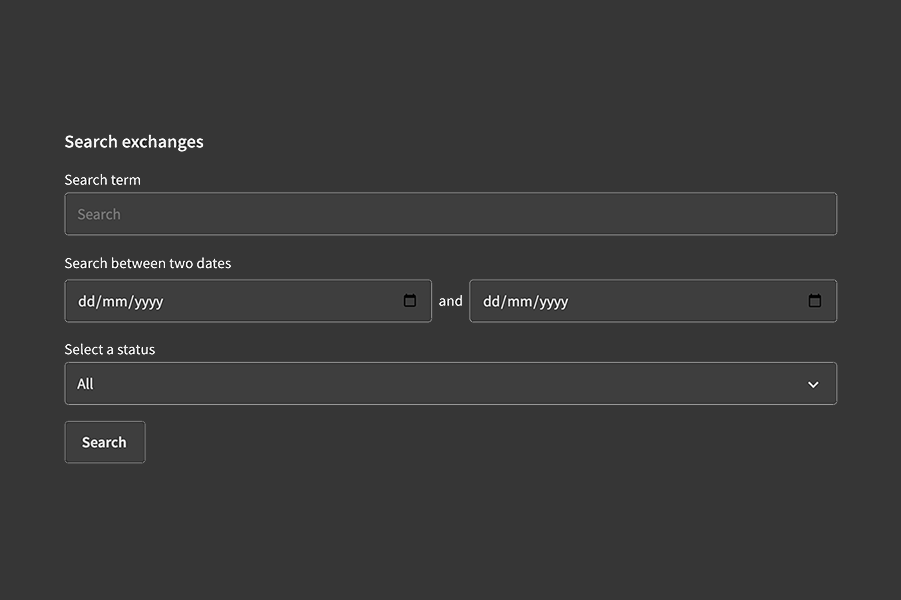Click the year segment of the end date
This screenshot has width=901, height=600.
(548, 300)
